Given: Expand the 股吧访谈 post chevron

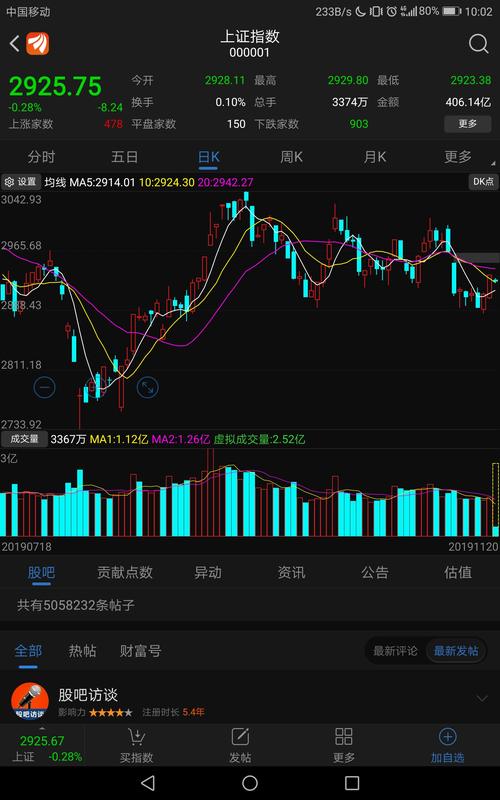Looking at the screenshot, I should coord(482,698).
